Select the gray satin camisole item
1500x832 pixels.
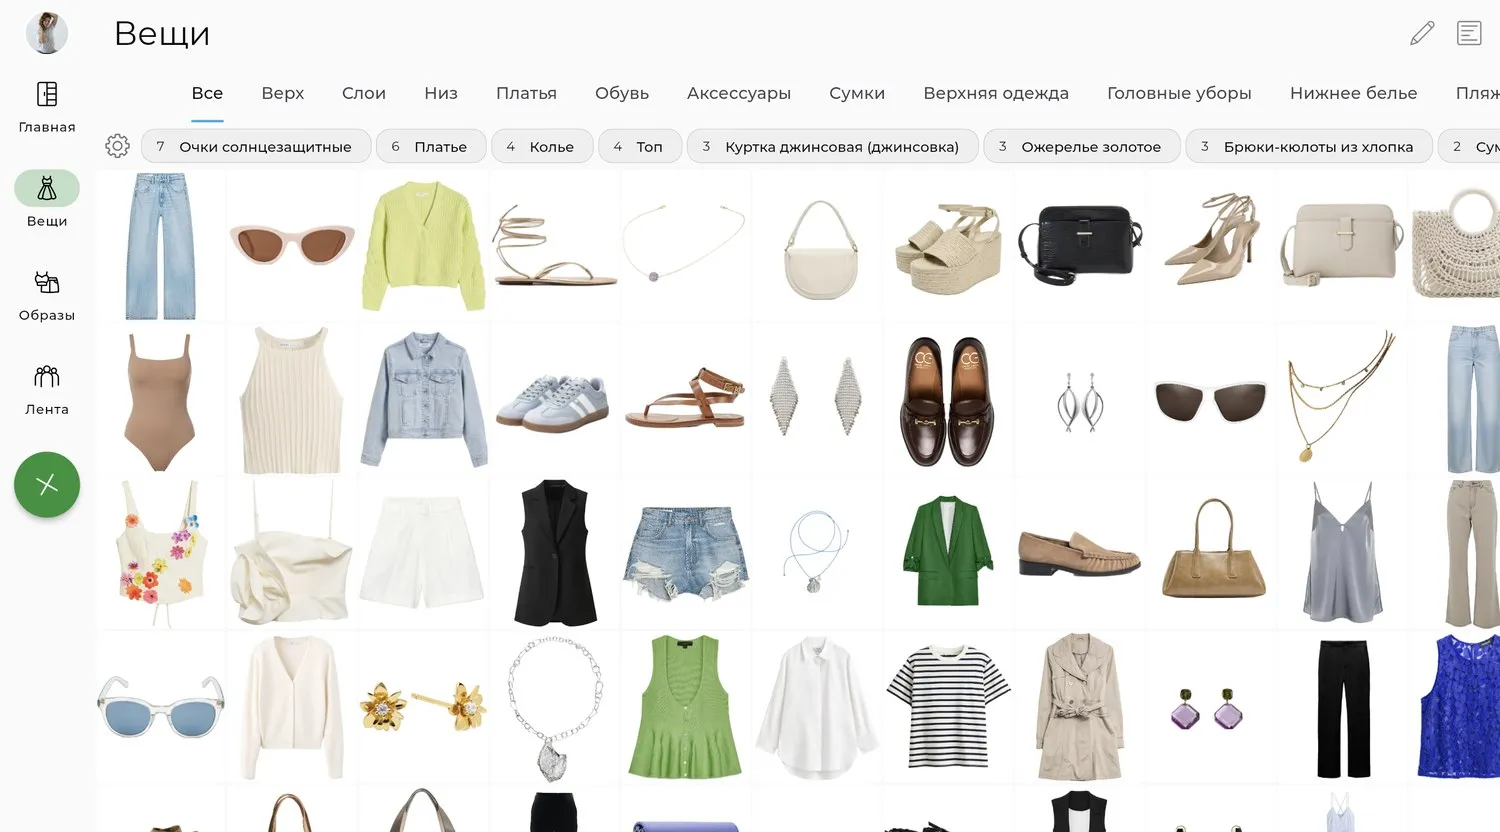coord(1342,553)
